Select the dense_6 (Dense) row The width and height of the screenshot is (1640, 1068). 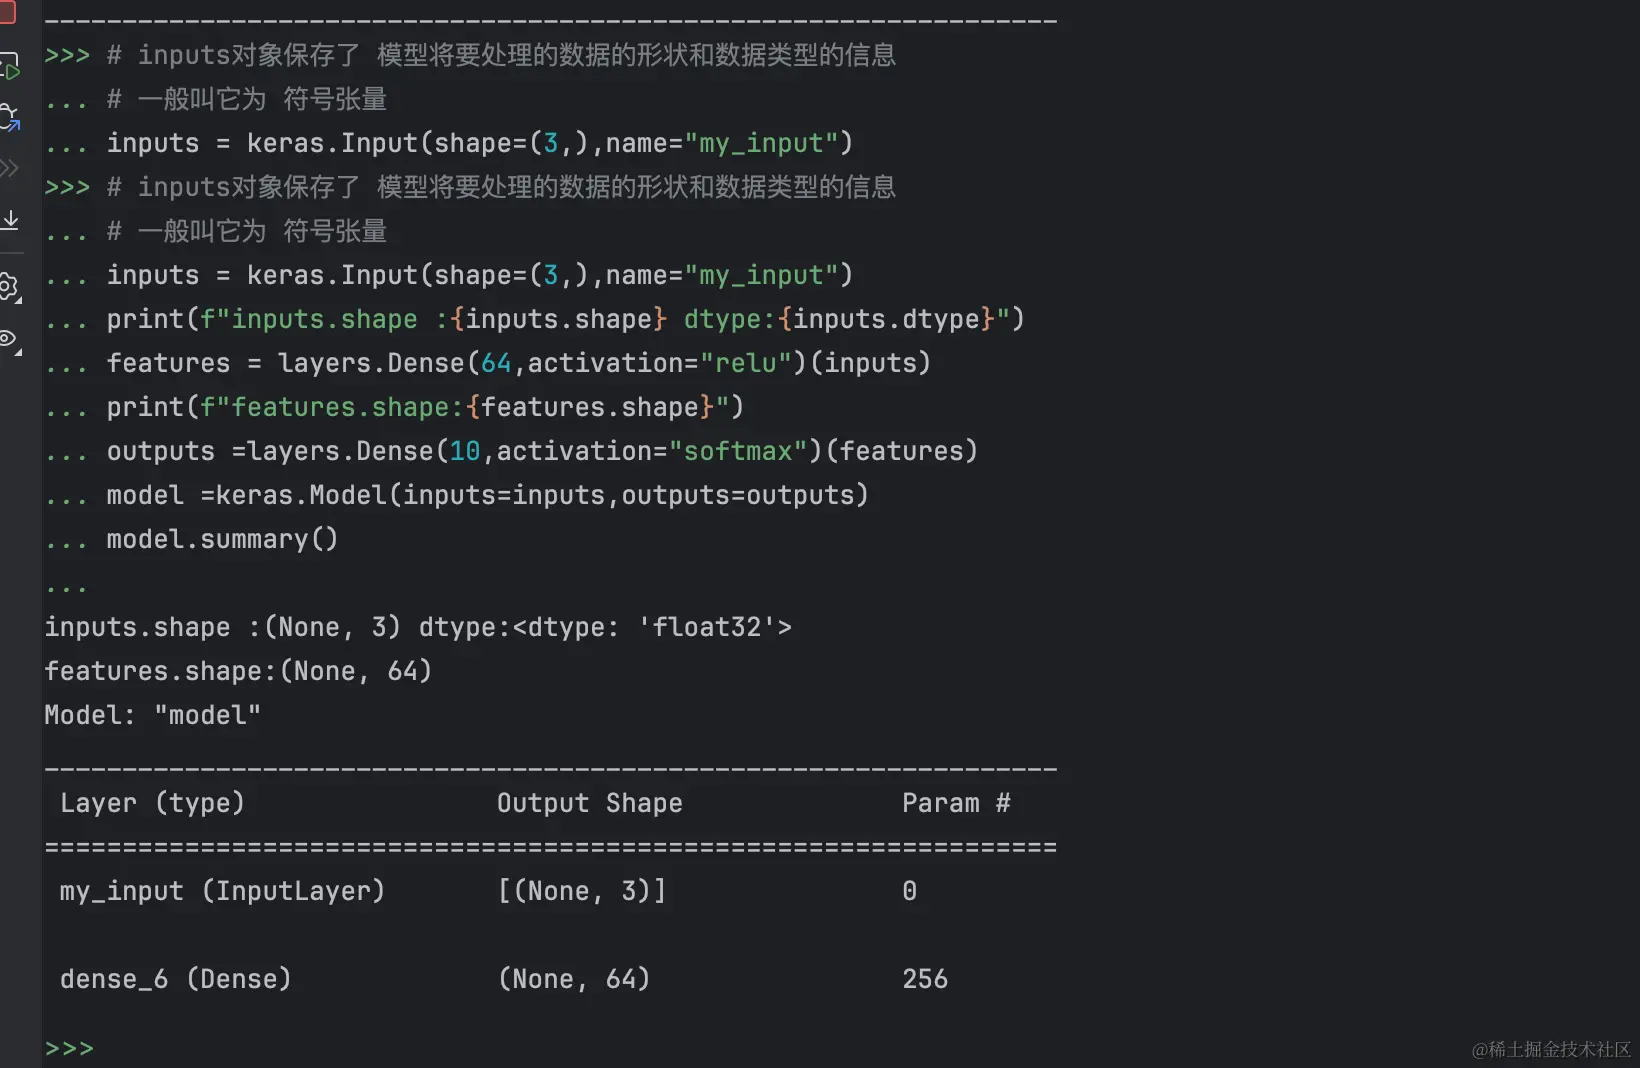pyautogui.click(x=175, y=979)
